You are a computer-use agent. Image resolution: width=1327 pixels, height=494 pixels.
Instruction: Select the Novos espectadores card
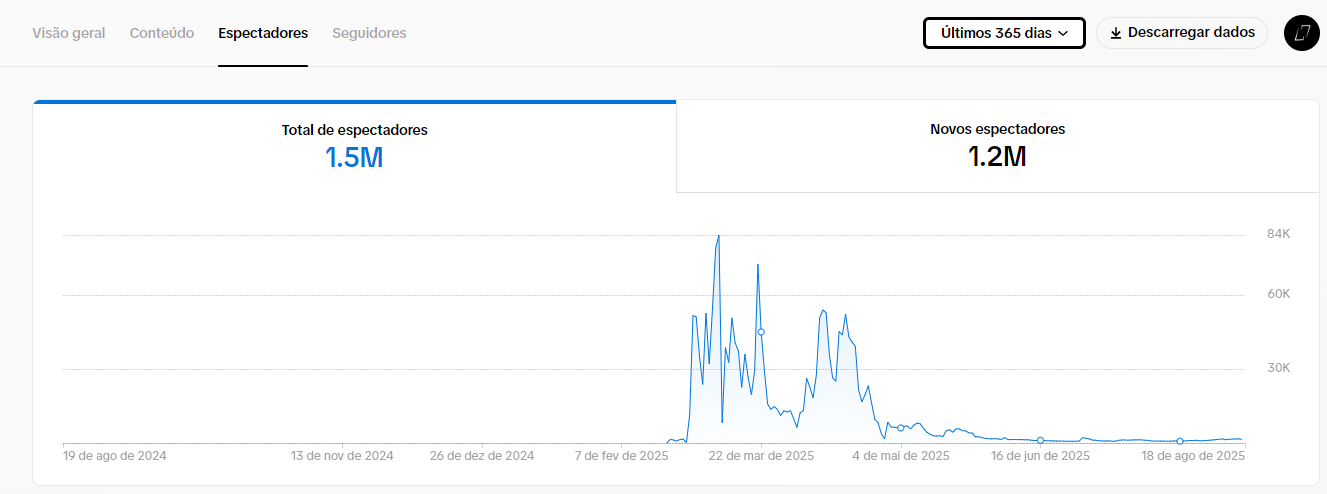click(998, 146)
